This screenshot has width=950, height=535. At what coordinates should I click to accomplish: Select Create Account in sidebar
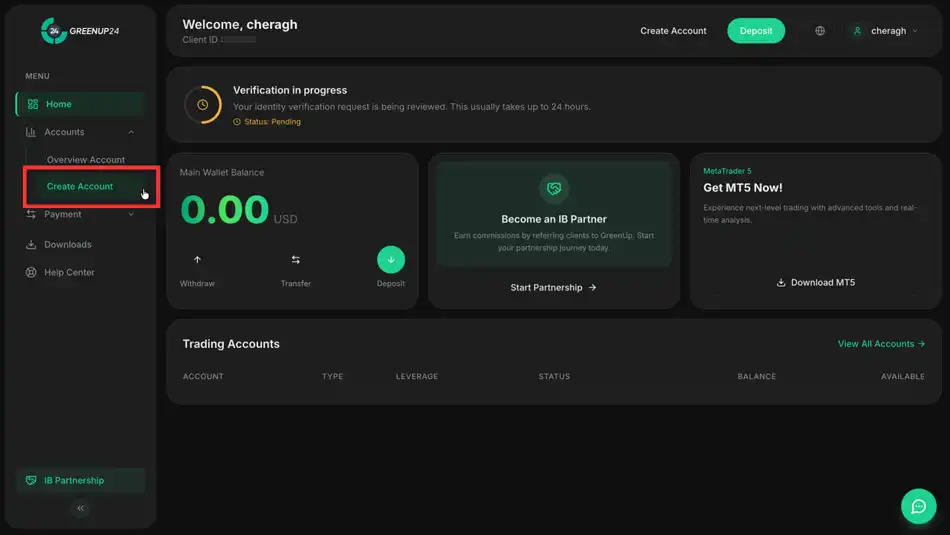[x=80, y=187]
